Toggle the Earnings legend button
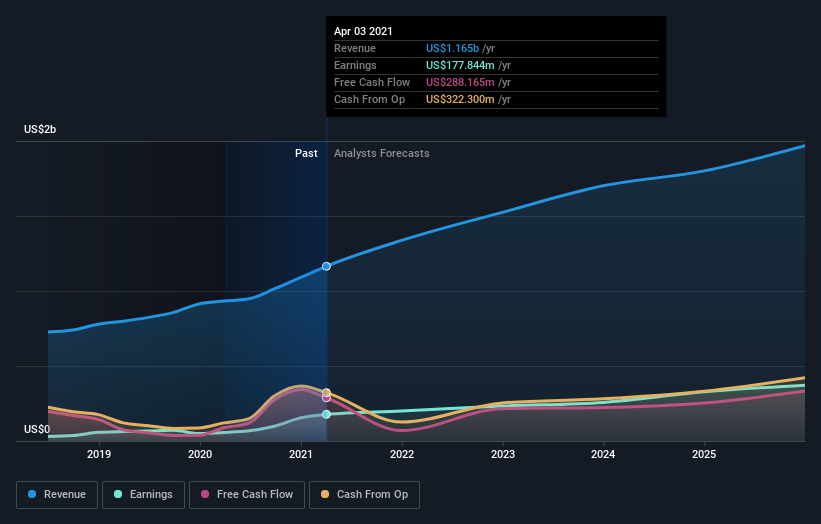This screenshot has width=821, height=524. [x=143, y=495]
